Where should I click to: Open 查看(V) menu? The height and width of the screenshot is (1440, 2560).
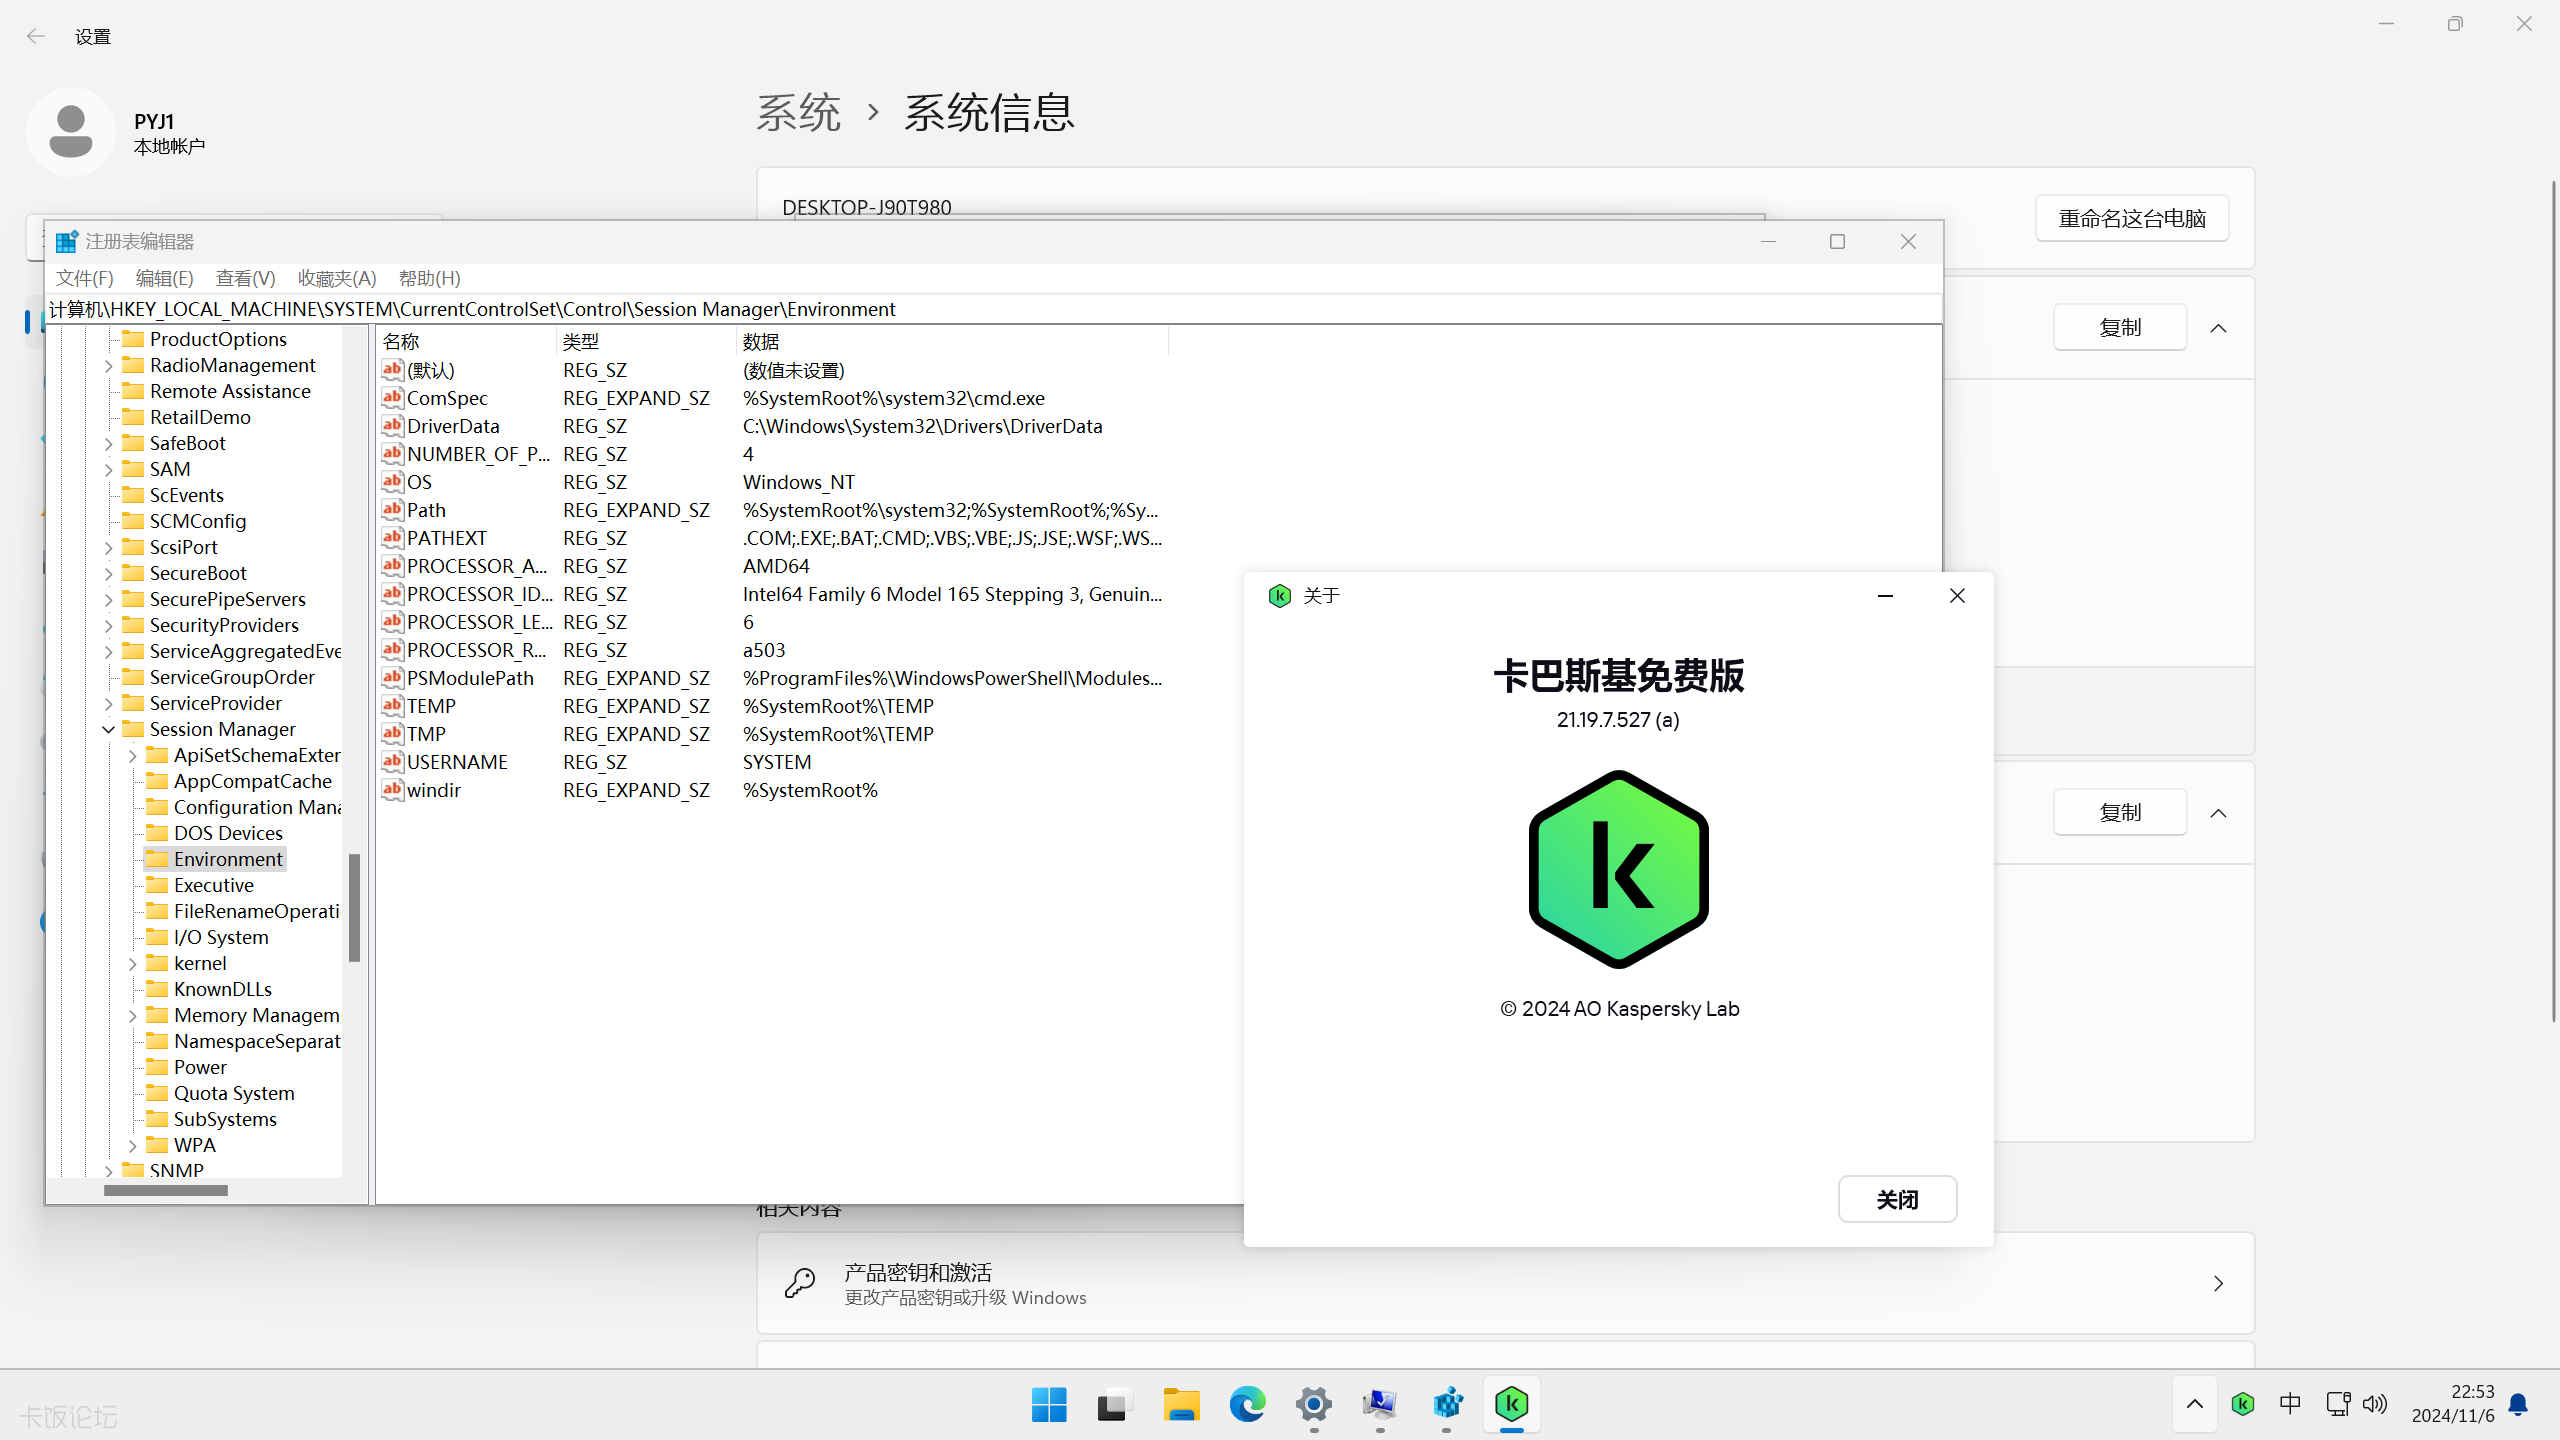246,278
